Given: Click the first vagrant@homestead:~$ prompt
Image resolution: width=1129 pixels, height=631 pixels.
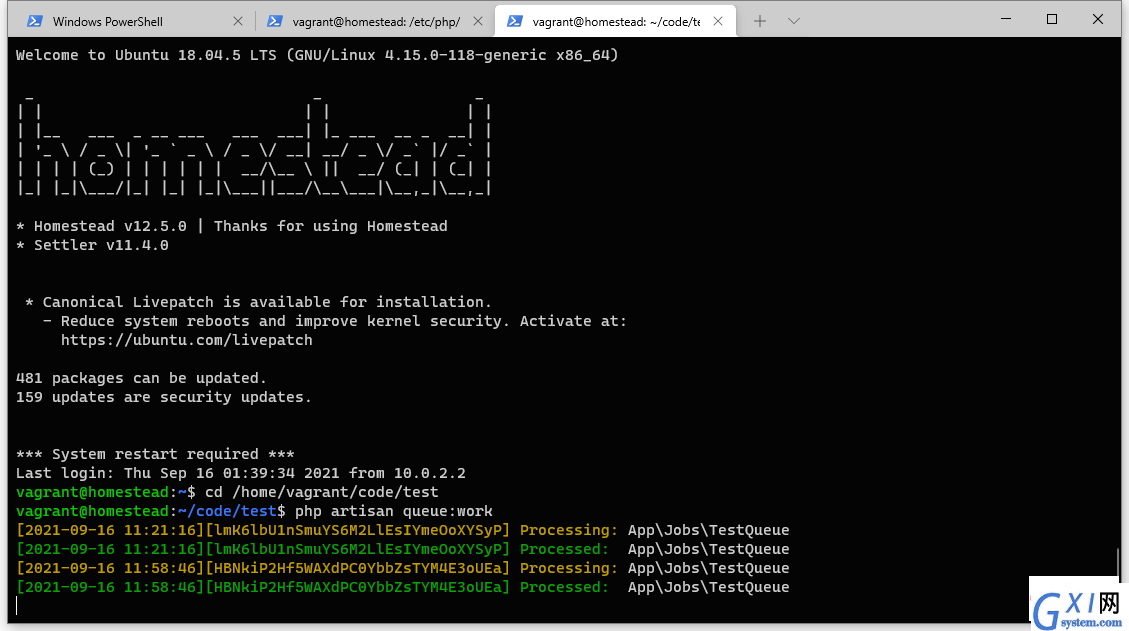Looking at the screenshot, I should pyautogui.click(x=106, y=492).
